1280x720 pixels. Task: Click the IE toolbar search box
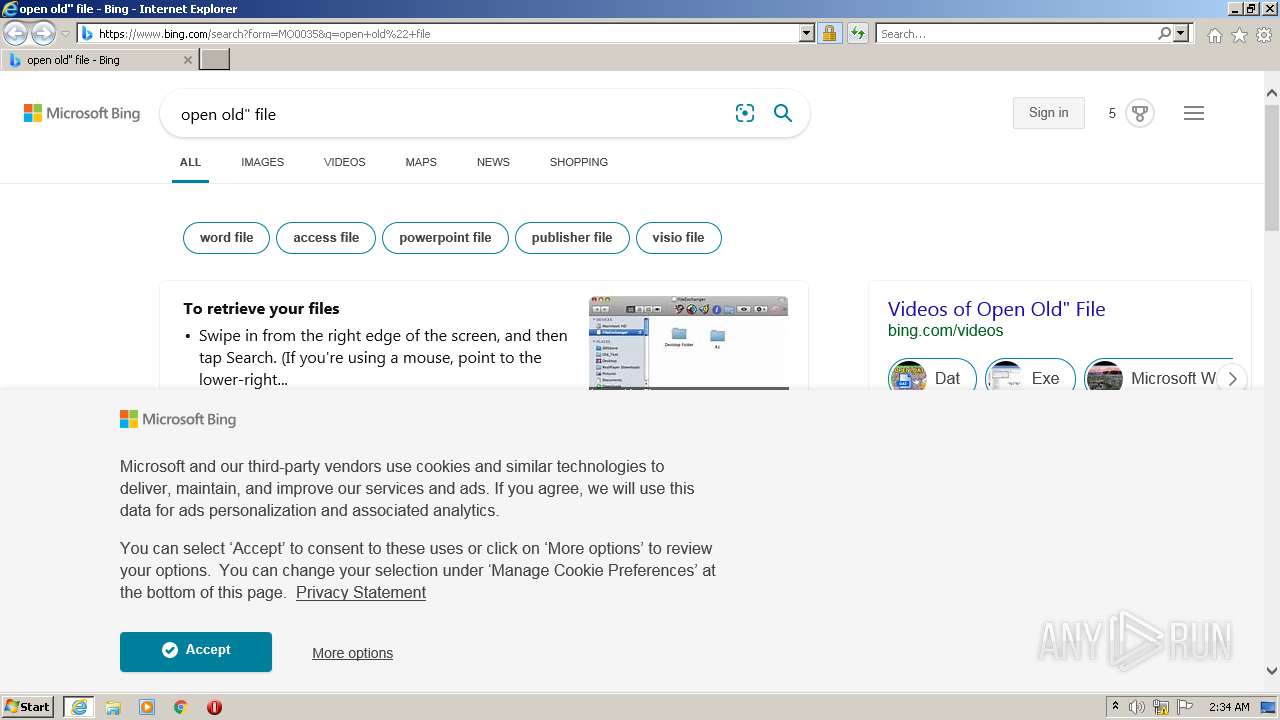1016,34
